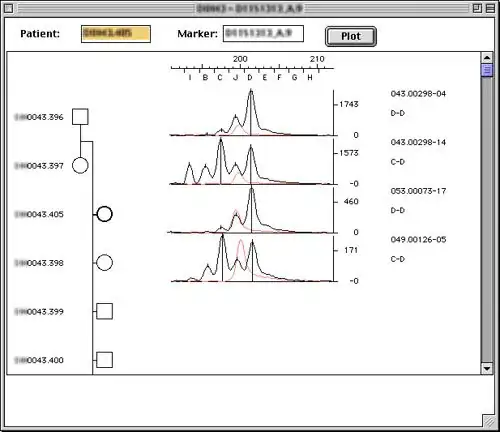Image resolution: width=500 pixels, height=432 pixels.
Task: Focus the Marker text field
Action: [263, 33]
